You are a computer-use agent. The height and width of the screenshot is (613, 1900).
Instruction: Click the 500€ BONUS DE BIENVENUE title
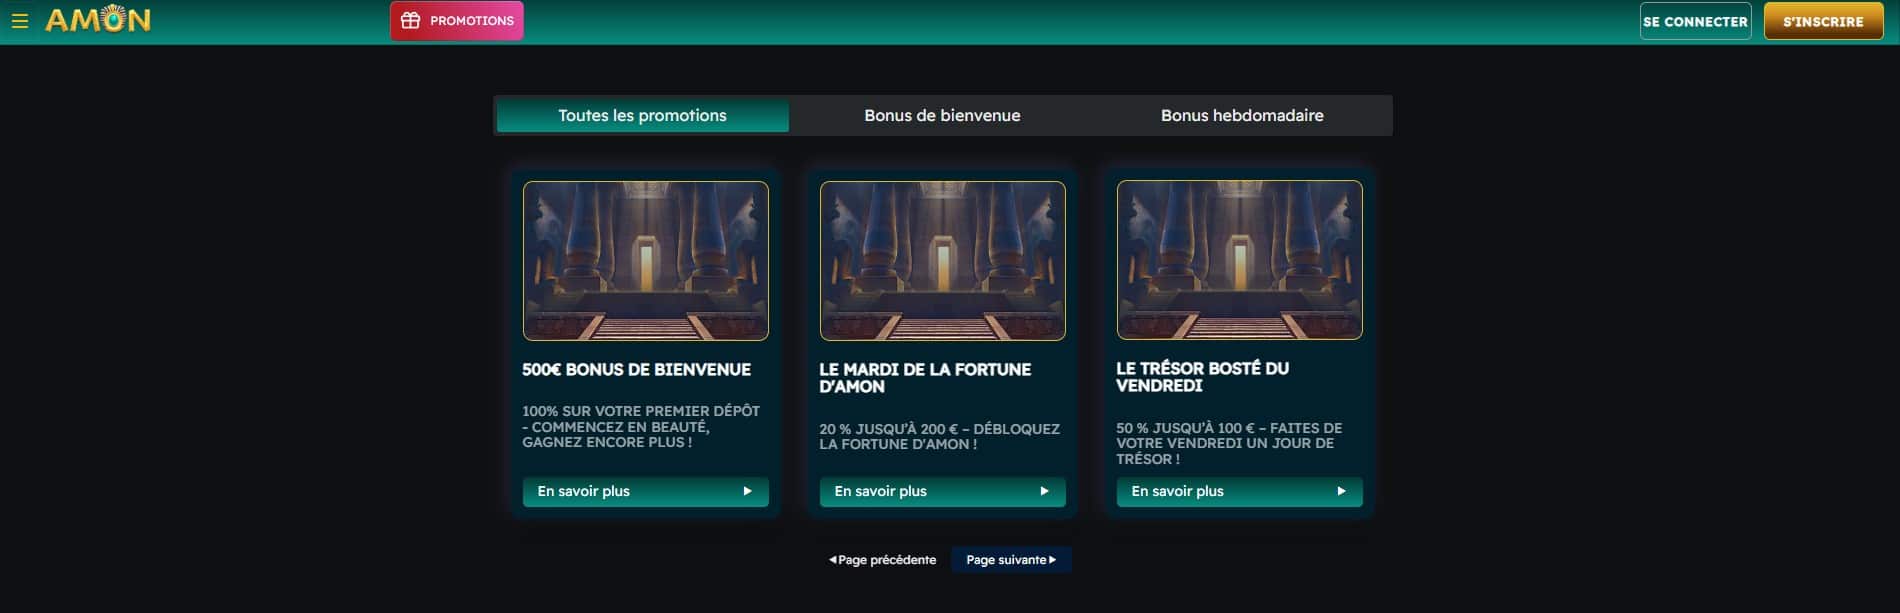pos(636,370)
